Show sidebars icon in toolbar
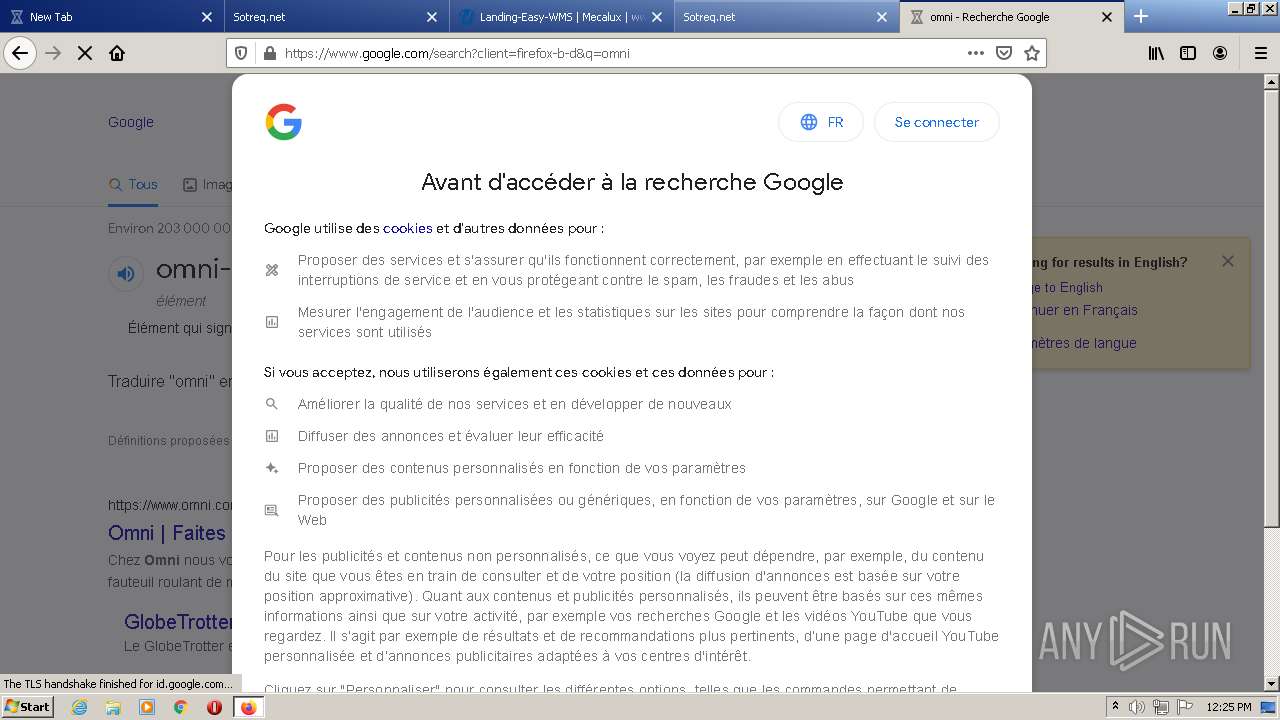Screen dimensions: 1280x720 coord(1188,53)
